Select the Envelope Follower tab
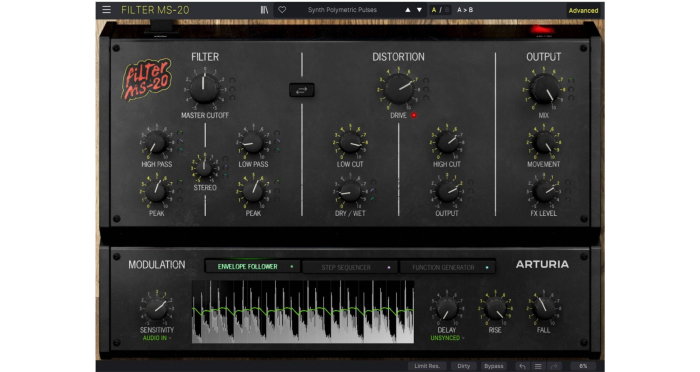This screenshot has width=700, height=372. pyautogui.click(x=253, y=267)
